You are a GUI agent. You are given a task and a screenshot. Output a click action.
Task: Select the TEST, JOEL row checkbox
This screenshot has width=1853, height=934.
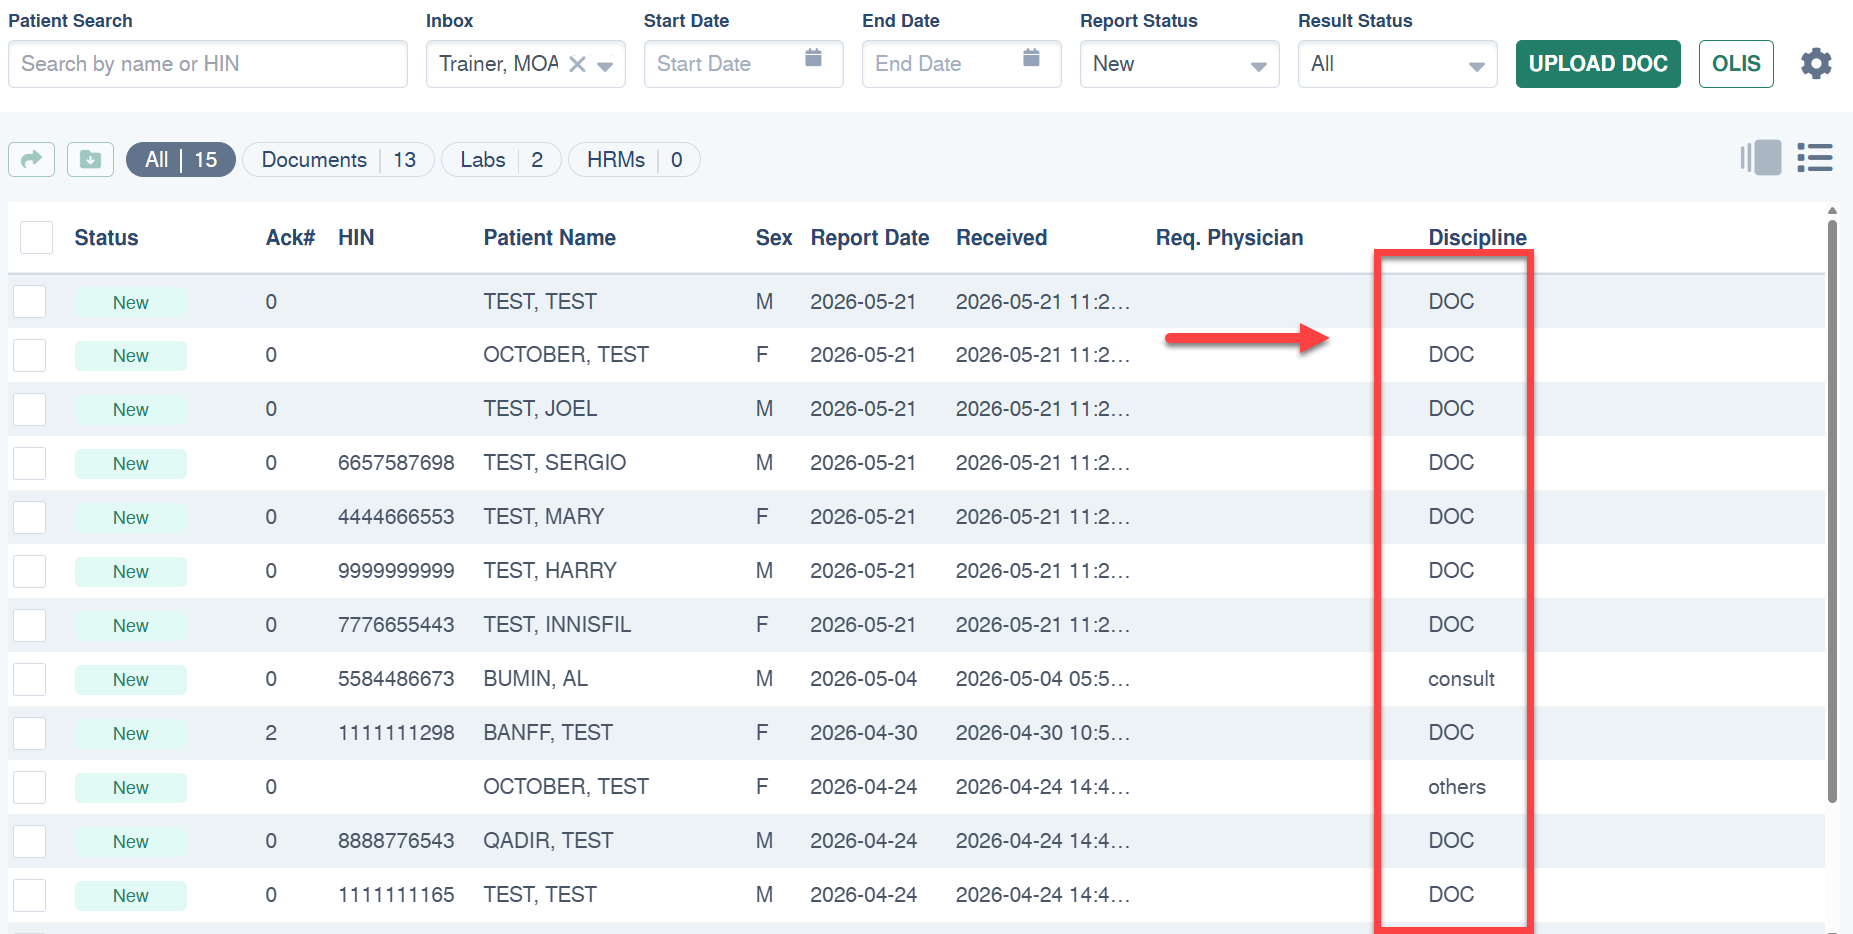(30, 409)
